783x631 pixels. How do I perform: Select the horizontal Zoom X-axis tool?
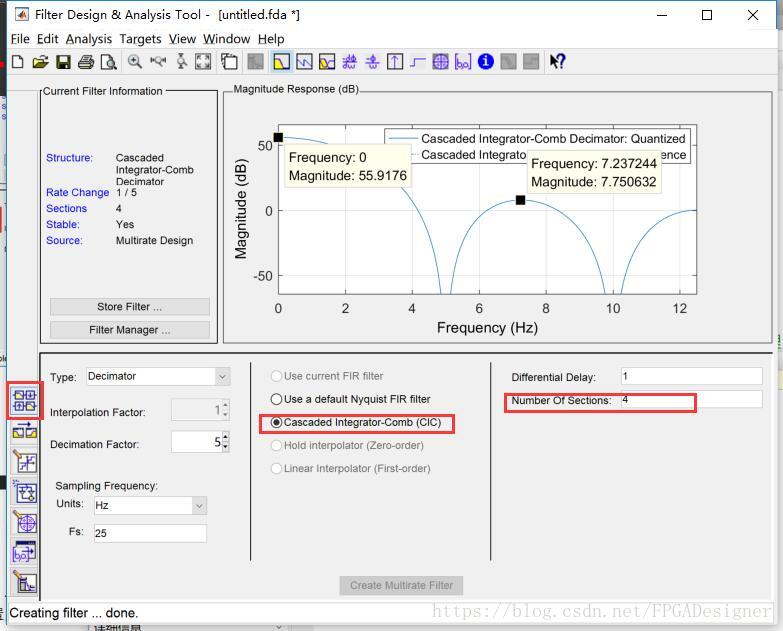click(158, 61)
